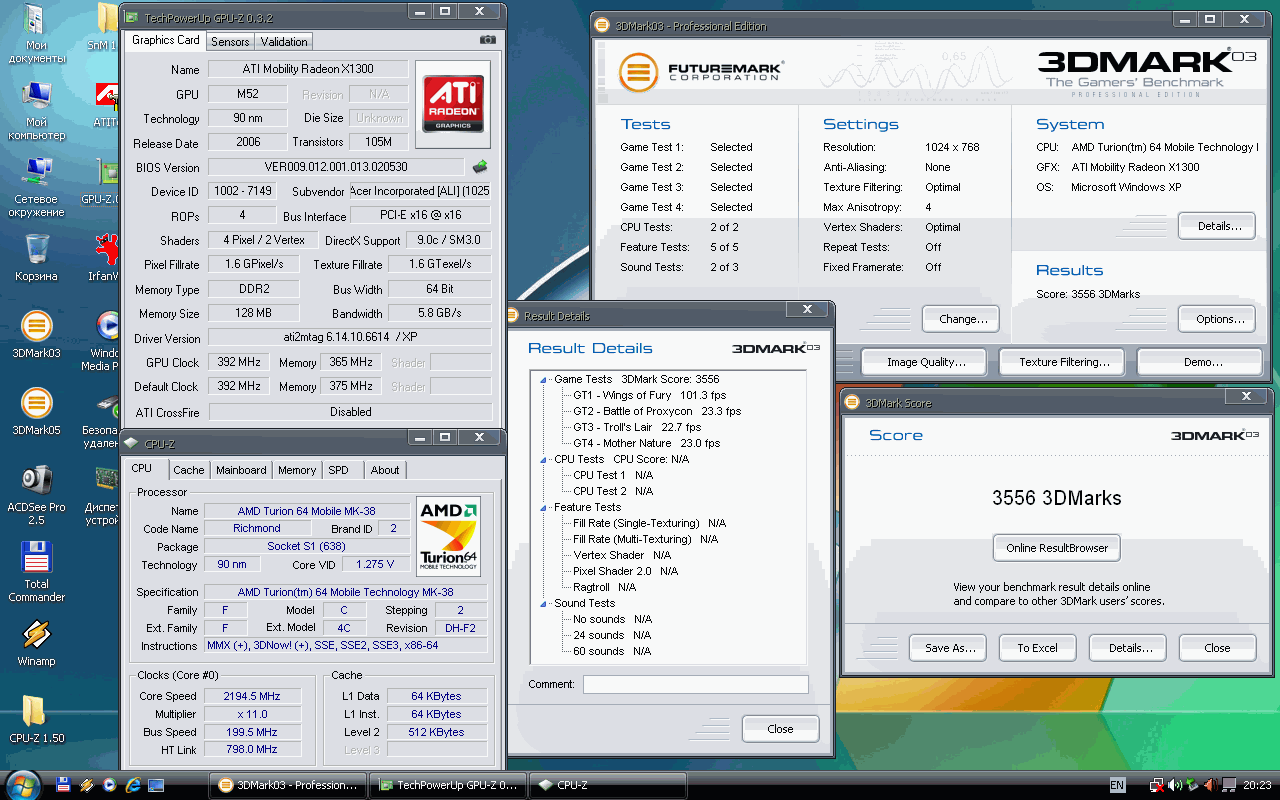
Task: Save BIOS via the green chip icon
Action: [x=480, y=167]
